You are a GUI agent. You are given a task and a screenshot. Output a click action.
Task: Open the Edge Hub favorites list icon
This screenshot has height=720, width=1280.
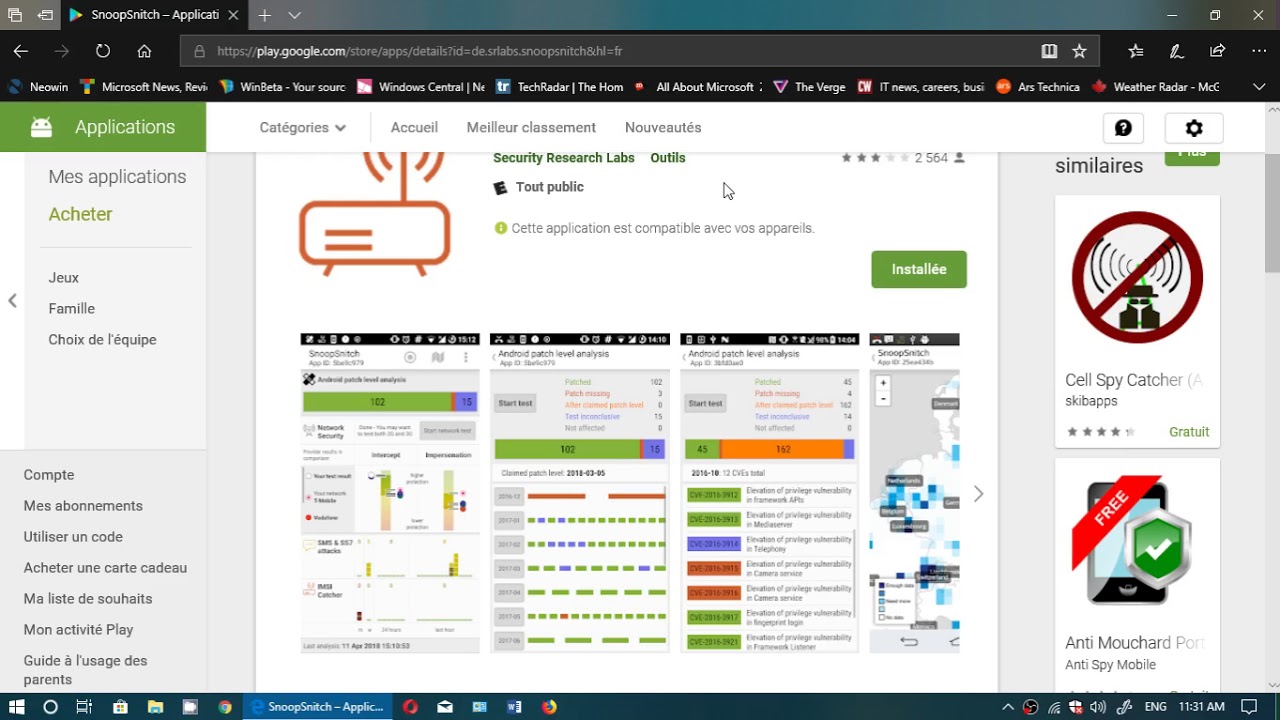coord(1136,51)
